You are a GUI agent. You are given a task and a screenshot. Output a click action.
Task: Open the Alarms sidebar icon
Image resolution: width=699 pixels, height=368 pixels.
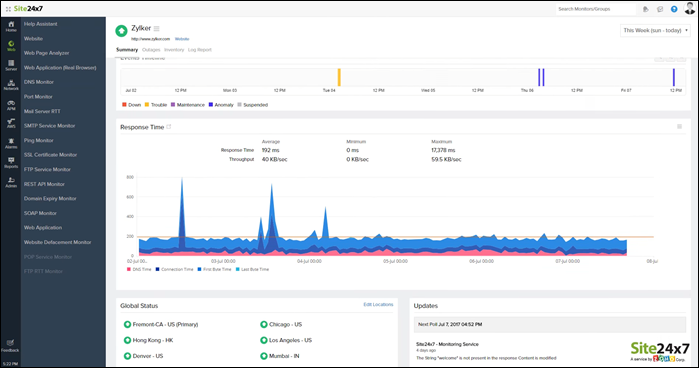click(x=11, y=143)
